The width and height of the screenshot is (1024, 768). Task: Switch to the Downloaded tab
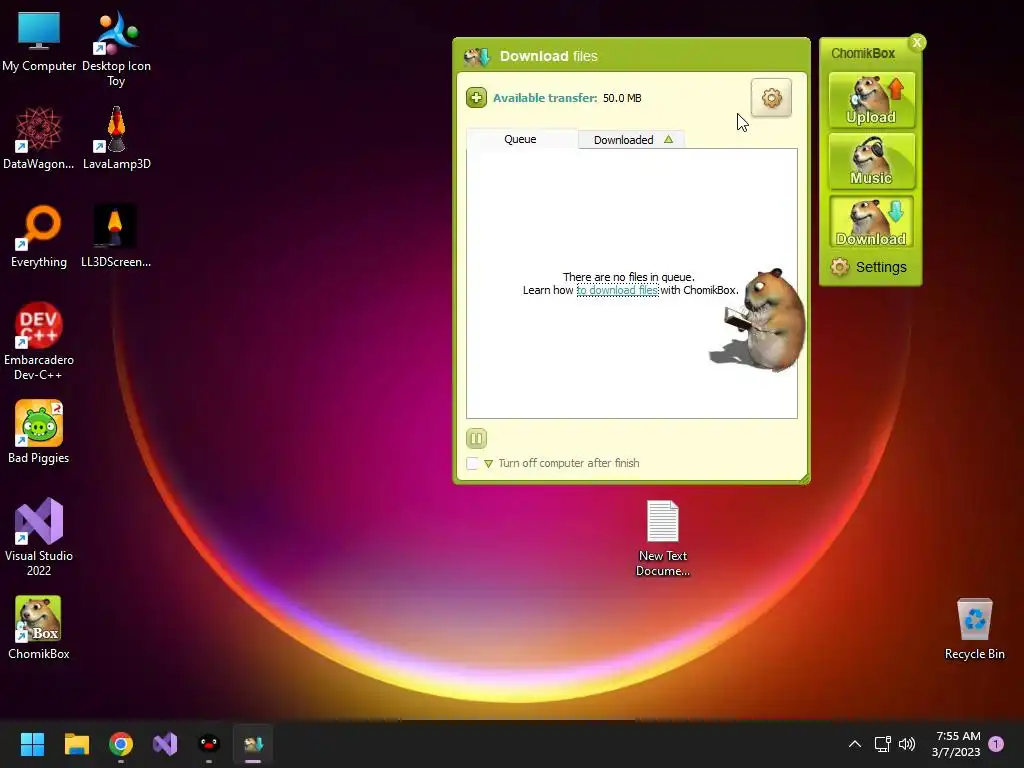(x=631, y=140)
